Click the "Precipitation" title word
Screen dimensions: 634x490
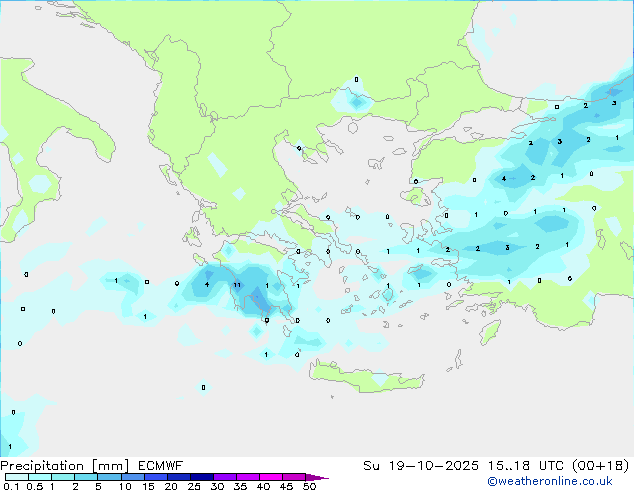(x=42, y=466)
